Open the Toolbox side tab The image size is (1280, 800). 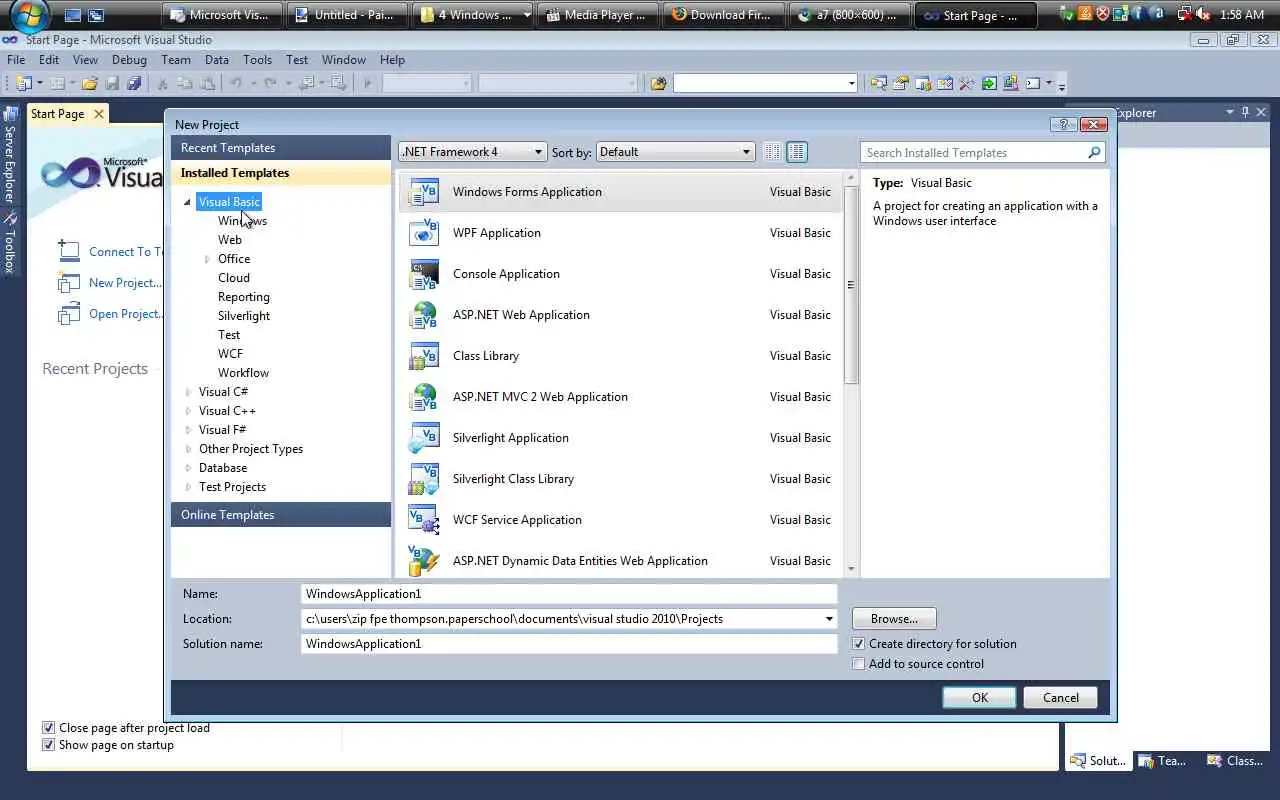(10, 241)
